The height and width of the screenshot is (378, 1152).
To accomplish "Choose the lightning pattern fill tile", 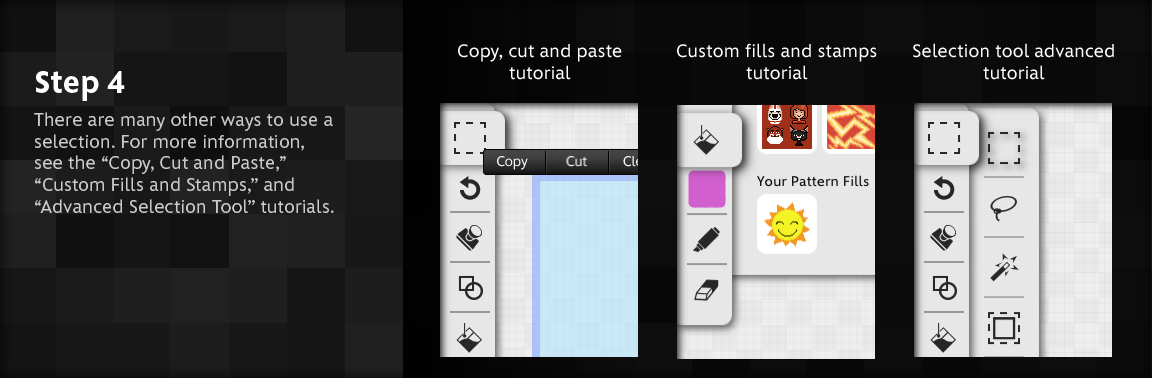I will (x=850, y=128).
